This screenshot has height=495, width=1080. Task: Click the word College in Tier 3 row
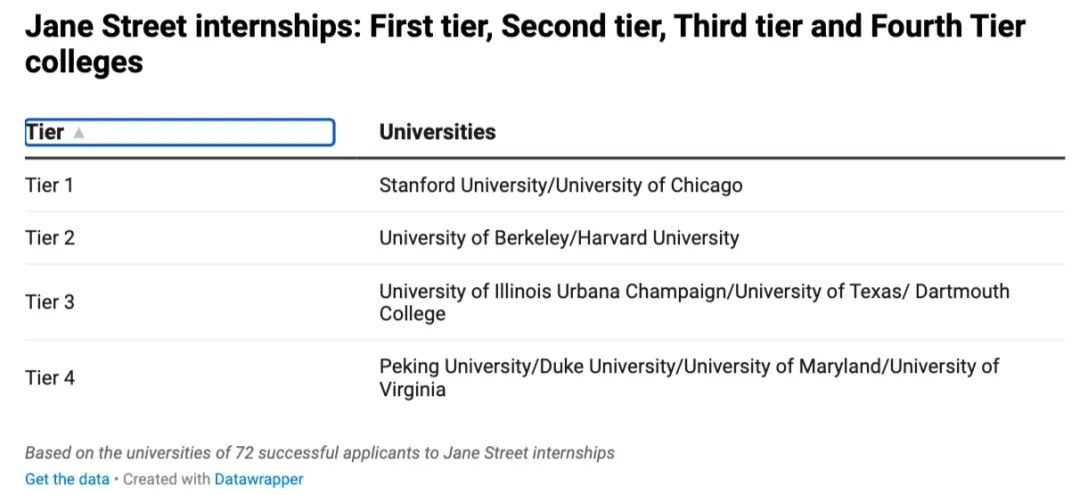(413, 314)
